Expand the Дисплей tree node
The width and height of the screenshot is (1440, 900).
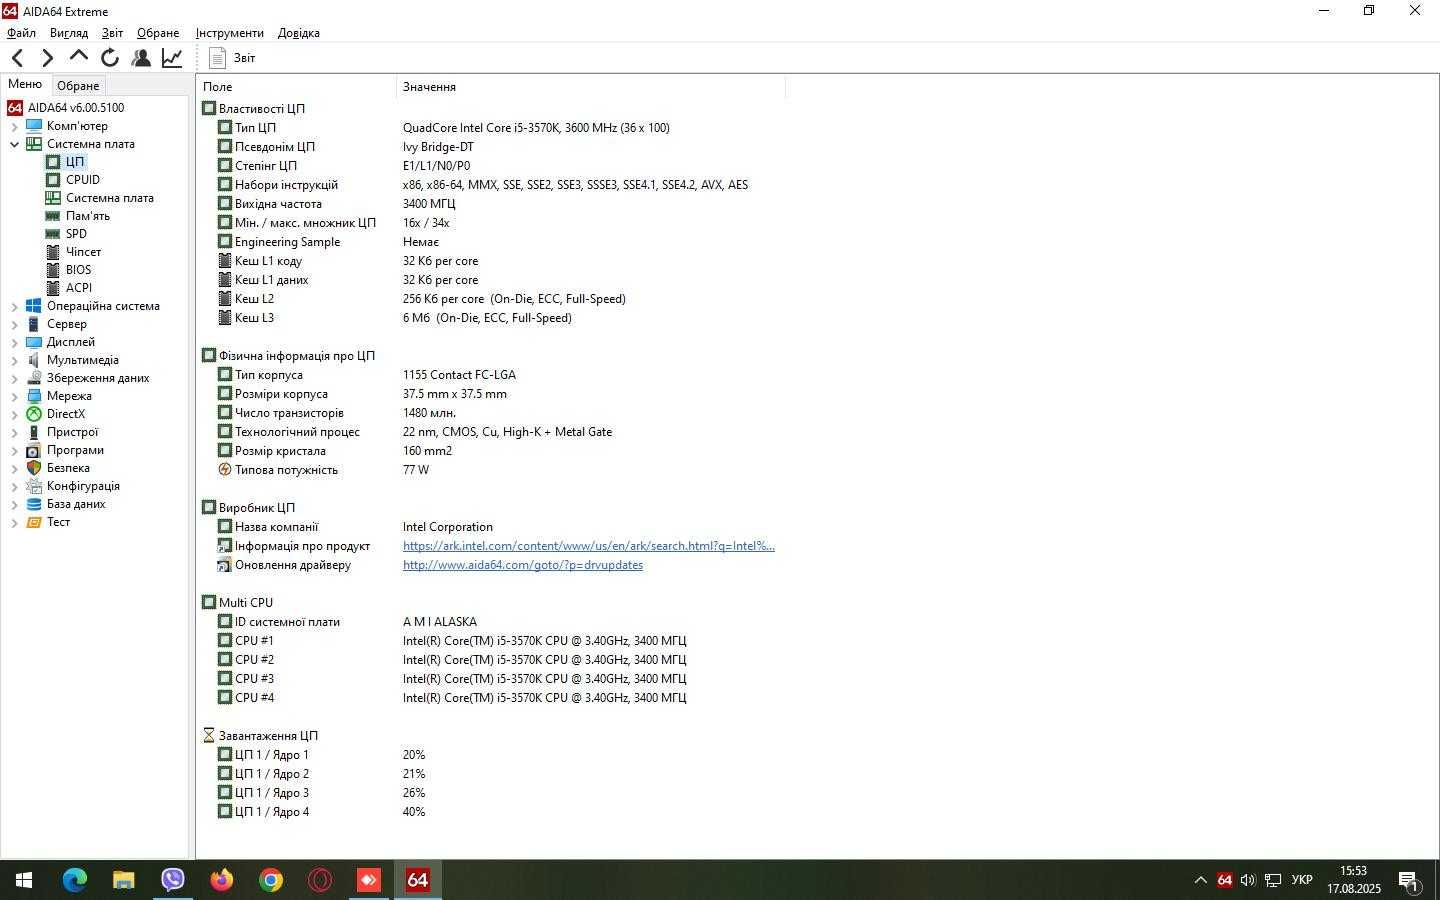[x=14, y=342]
